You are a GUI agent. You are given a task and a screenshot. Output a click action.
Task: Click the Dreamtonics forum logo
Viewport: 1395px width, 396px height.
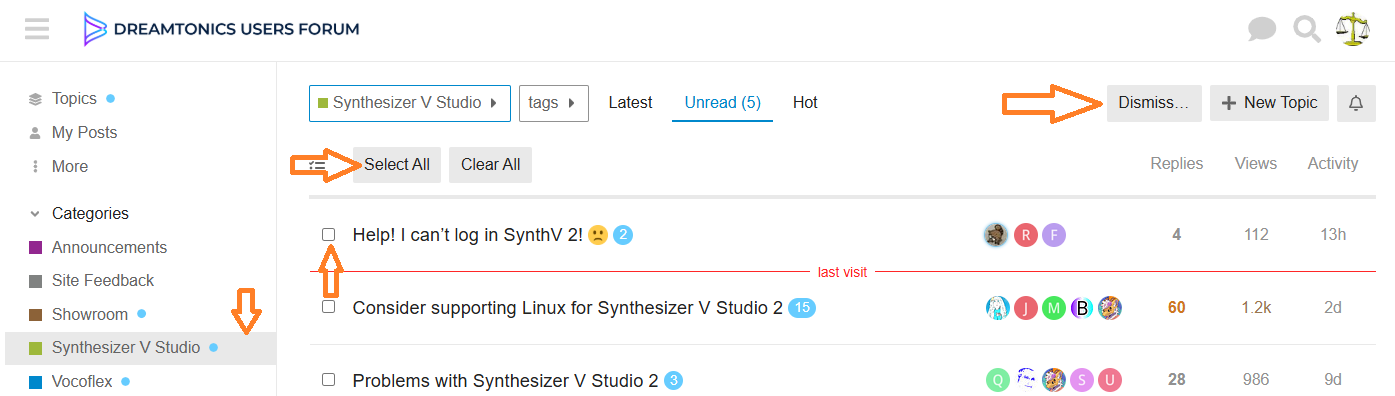point(221,29)
